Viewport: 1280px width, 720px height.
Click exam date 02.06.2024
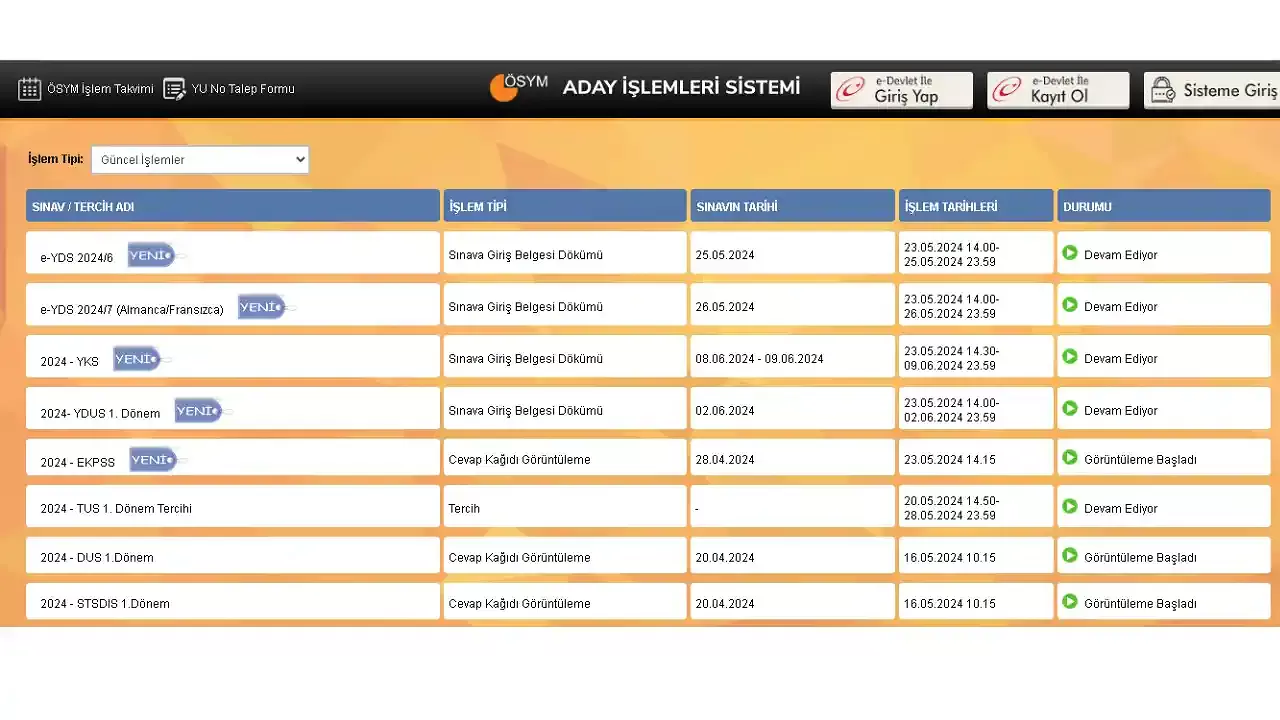coord(725,411)
